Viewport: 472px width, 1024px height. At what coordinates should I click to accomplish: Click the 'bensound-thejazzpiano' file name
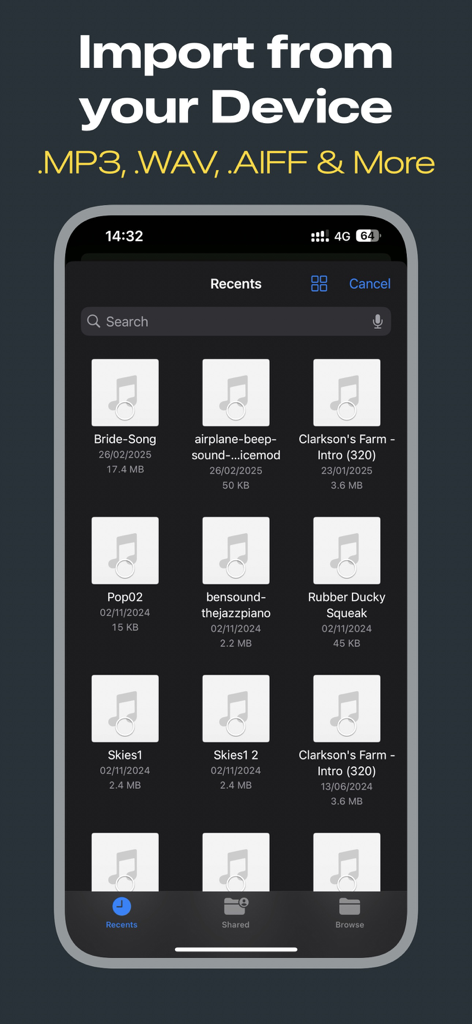pyautogui.click(x=236, y=605)
